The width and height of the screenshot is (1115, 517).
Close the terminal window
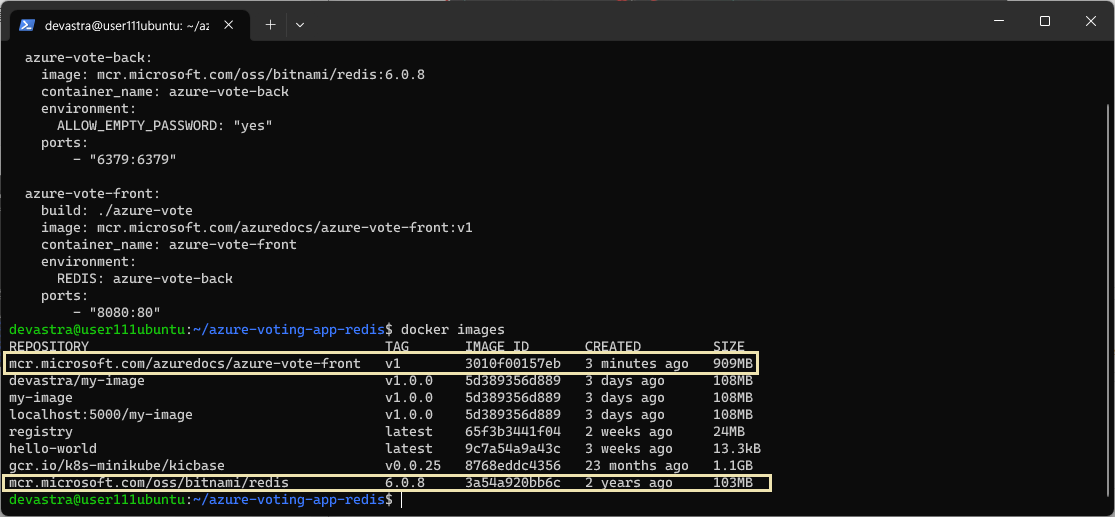pyautogui.click(x=1090, y=21)
